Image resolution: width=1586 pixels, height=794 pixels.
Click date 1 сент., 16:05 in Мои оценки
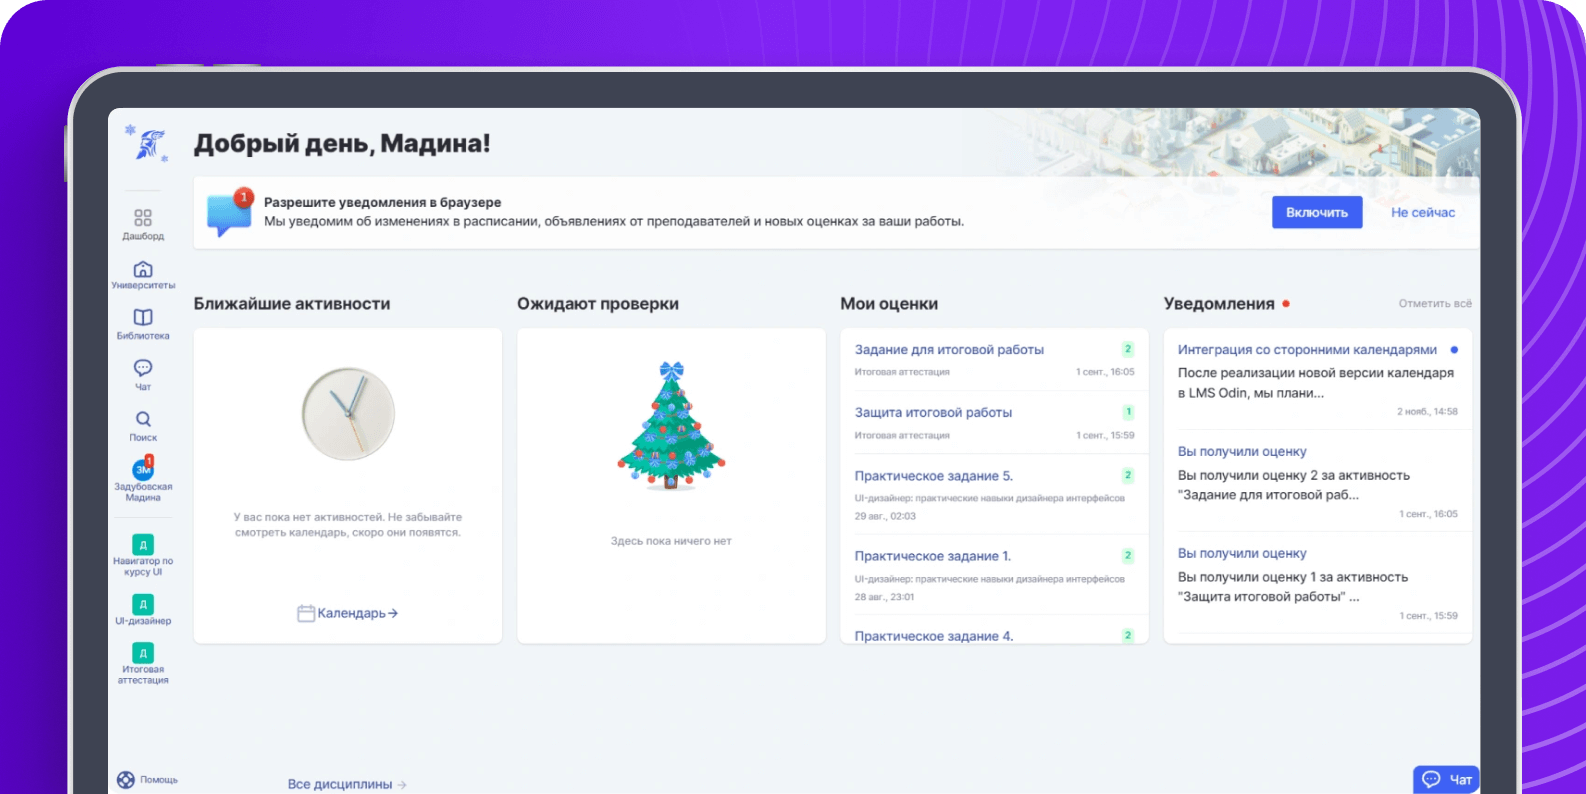(x=1105, y=372)
